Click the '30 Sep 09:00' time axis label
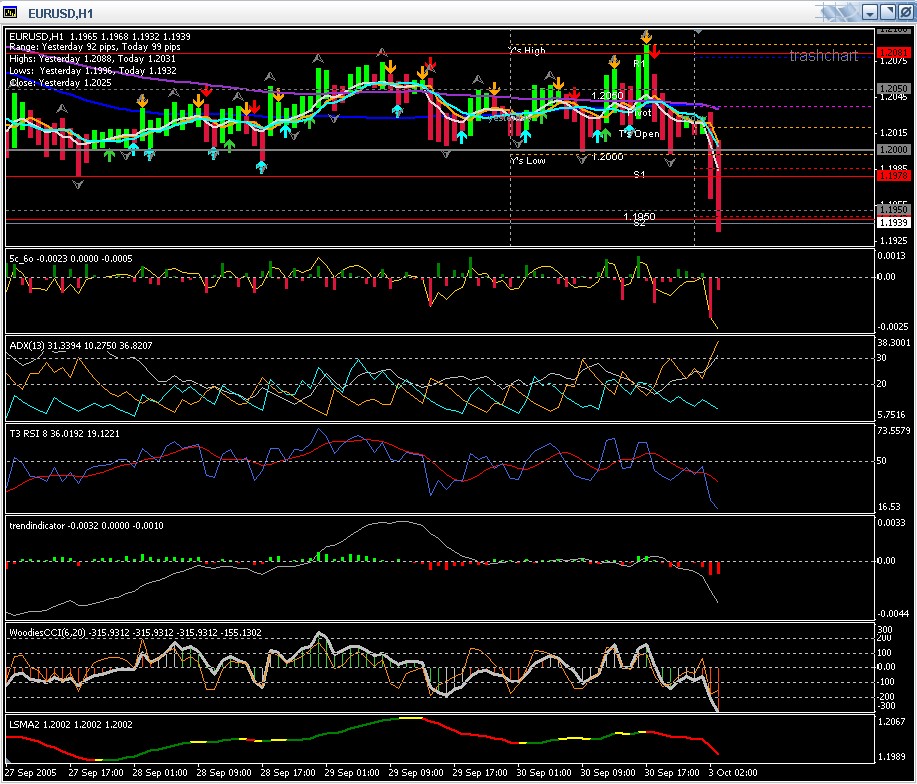The width and height of the screenshot is (917, 784). point(608,772)
